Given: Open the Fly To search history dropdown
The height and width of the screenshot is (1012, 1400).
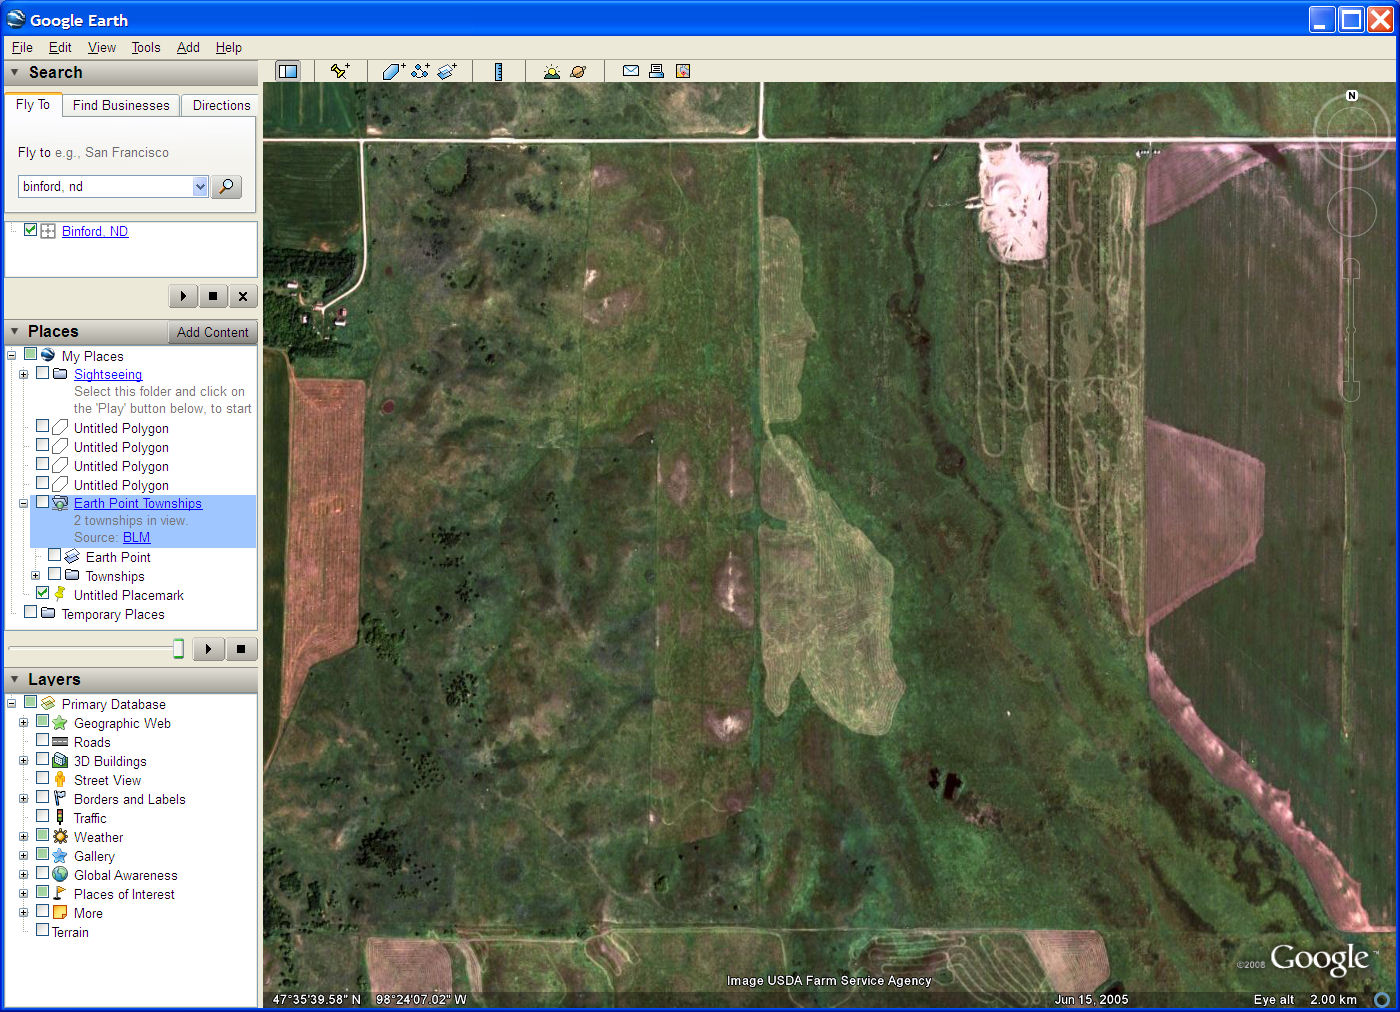Looking at the screenshot, I should tap(200, 186).
